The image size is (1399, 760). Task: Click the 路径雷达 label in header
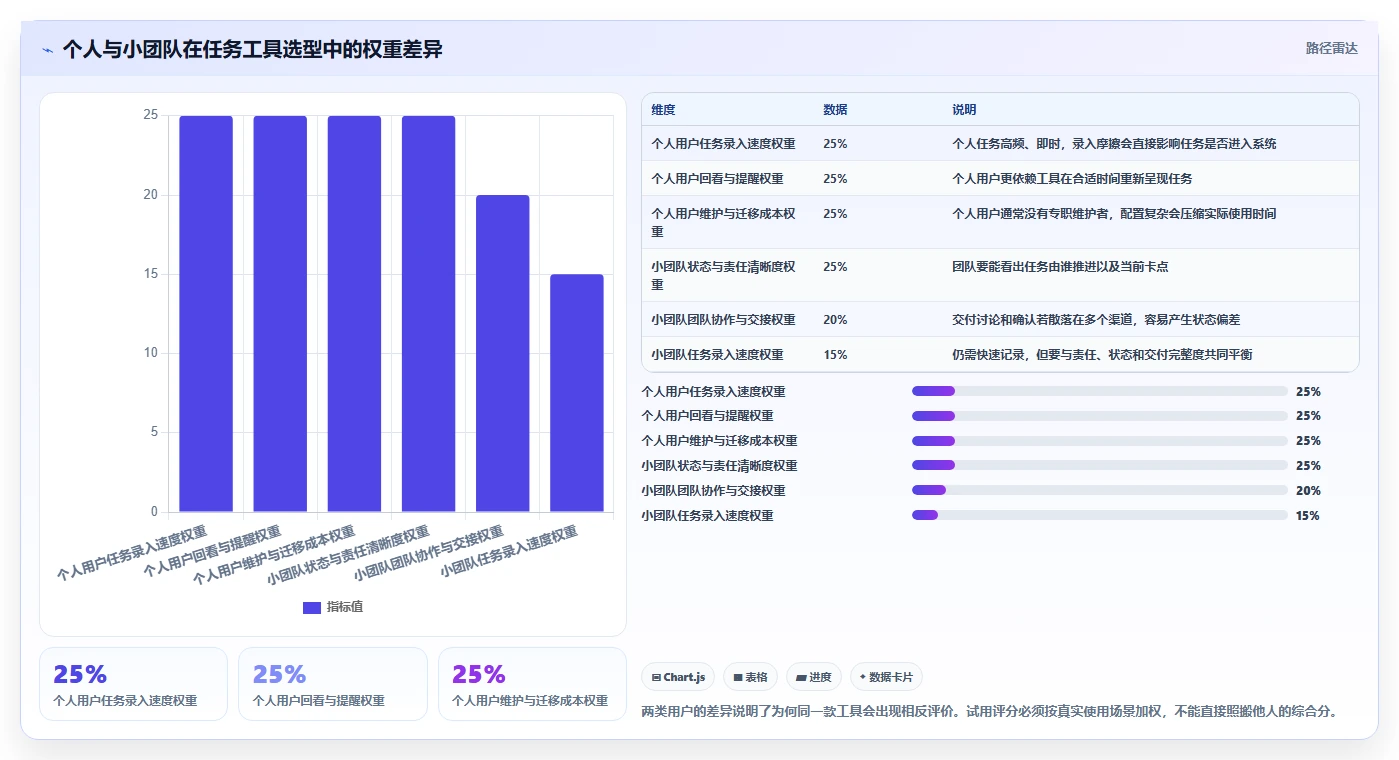(1331, 48)
